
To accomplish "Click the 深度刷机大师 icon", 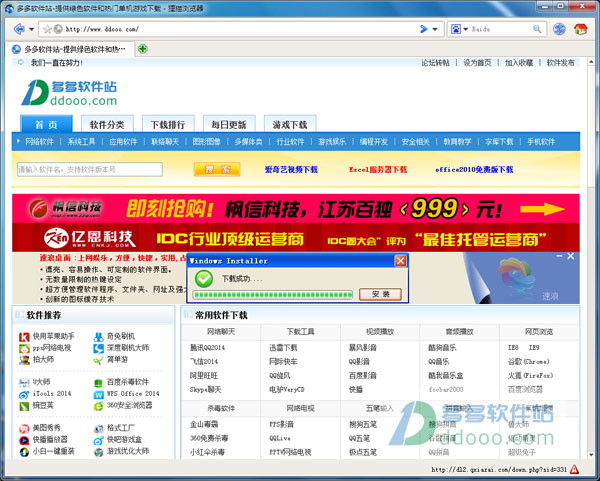I will (x=99, y=349).
